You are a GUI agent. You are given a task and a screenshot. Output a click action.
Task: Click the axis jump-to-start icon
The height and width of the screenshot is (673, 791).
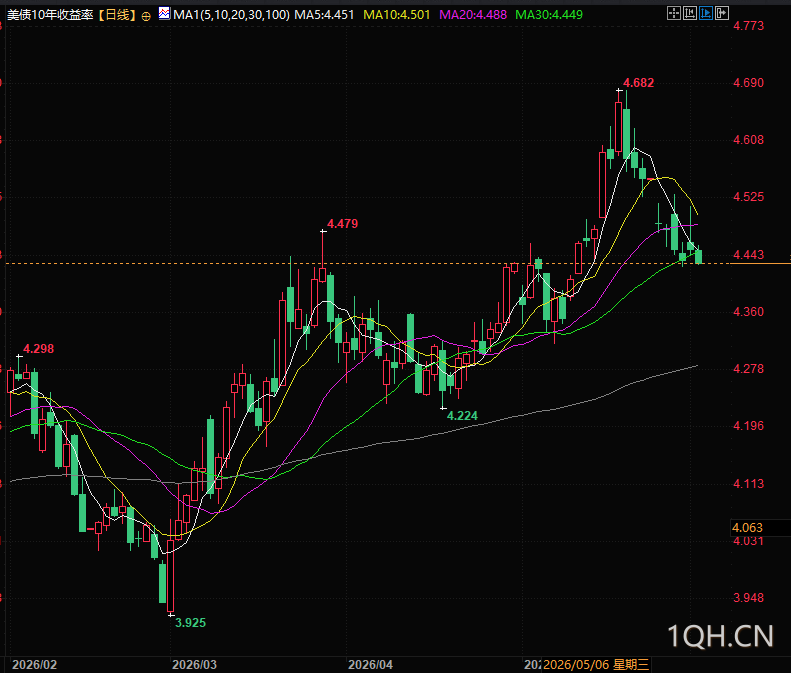point(690,13)
